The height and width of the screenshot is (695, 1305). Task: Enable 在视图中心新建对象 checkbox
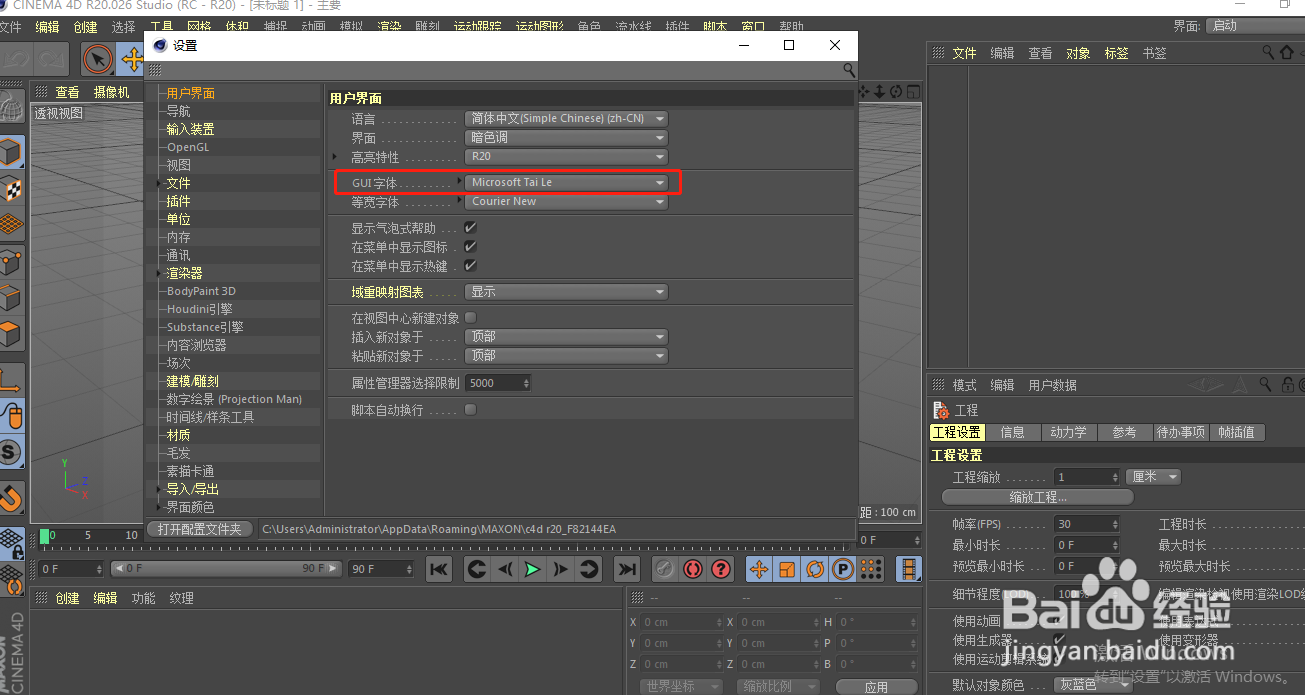coord(470,318)
